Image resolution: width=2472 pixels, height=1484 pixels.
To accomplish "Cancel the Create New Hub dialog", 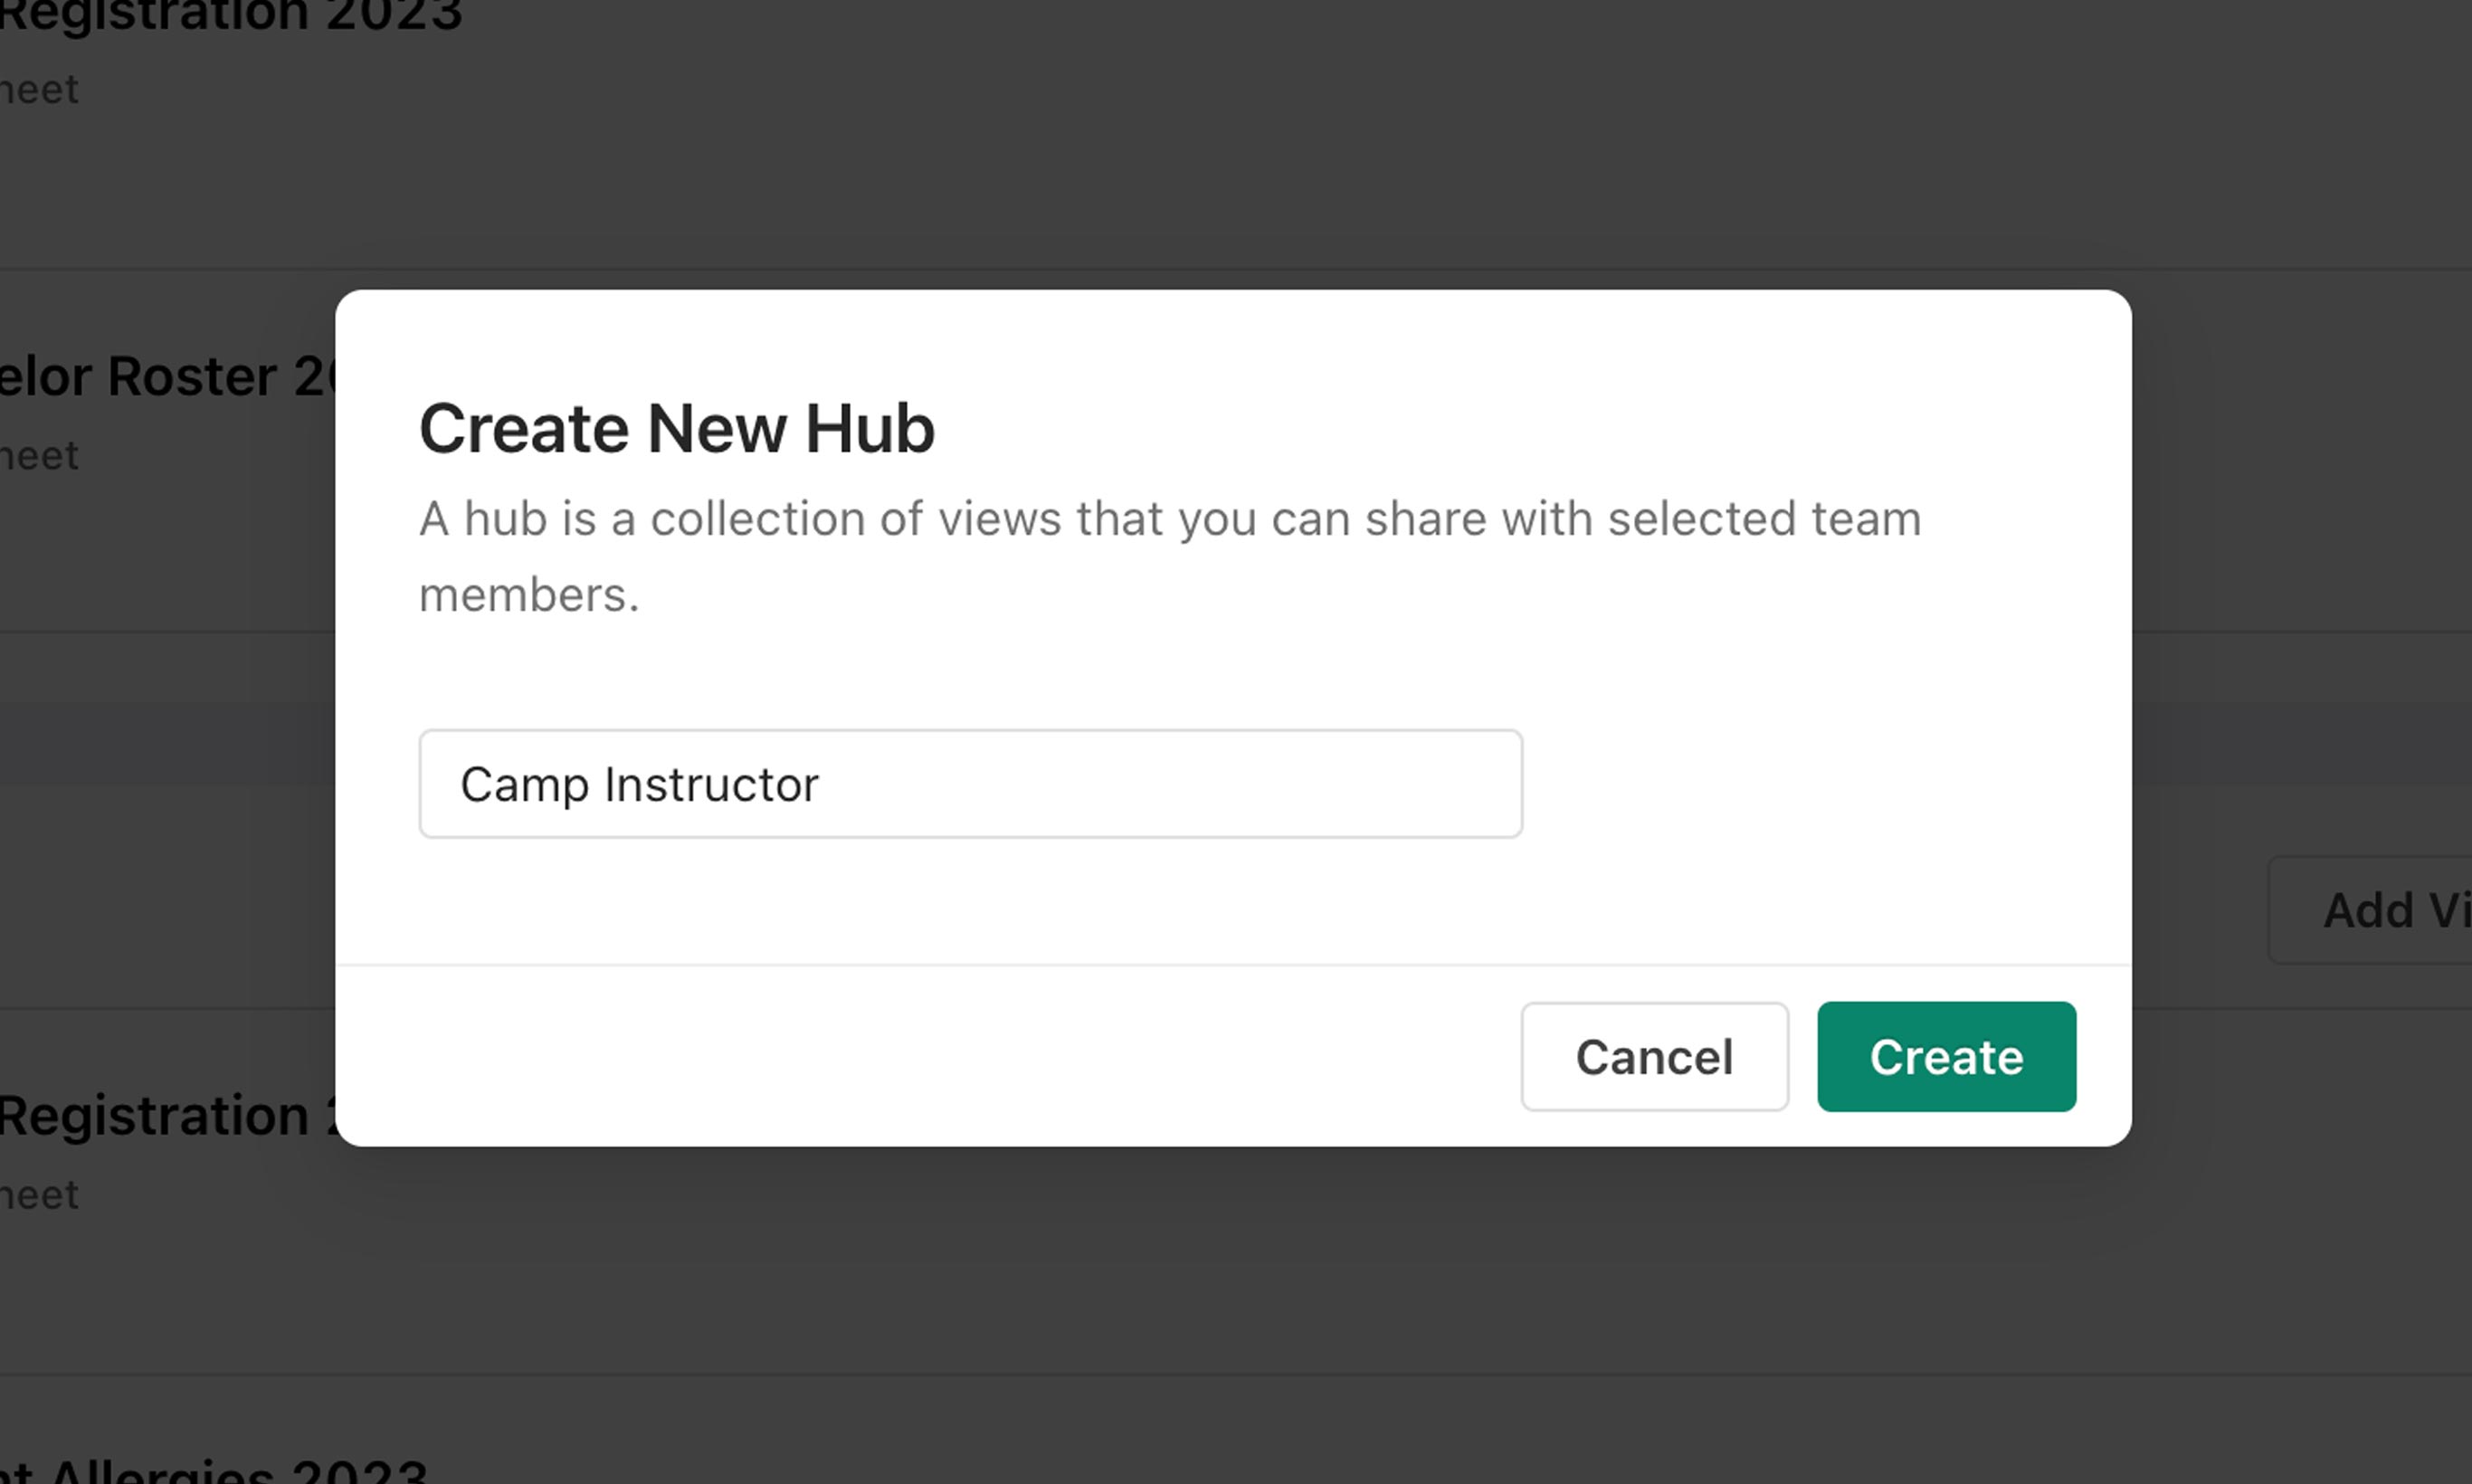I will [1653, 1057].
